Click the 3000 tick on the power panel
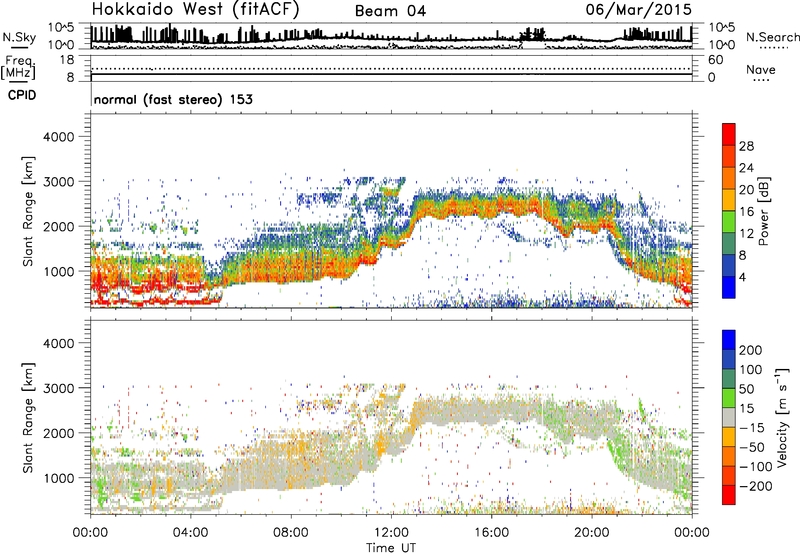The width and height of the screenshot is (800, 554). click(x=59, y=182)
